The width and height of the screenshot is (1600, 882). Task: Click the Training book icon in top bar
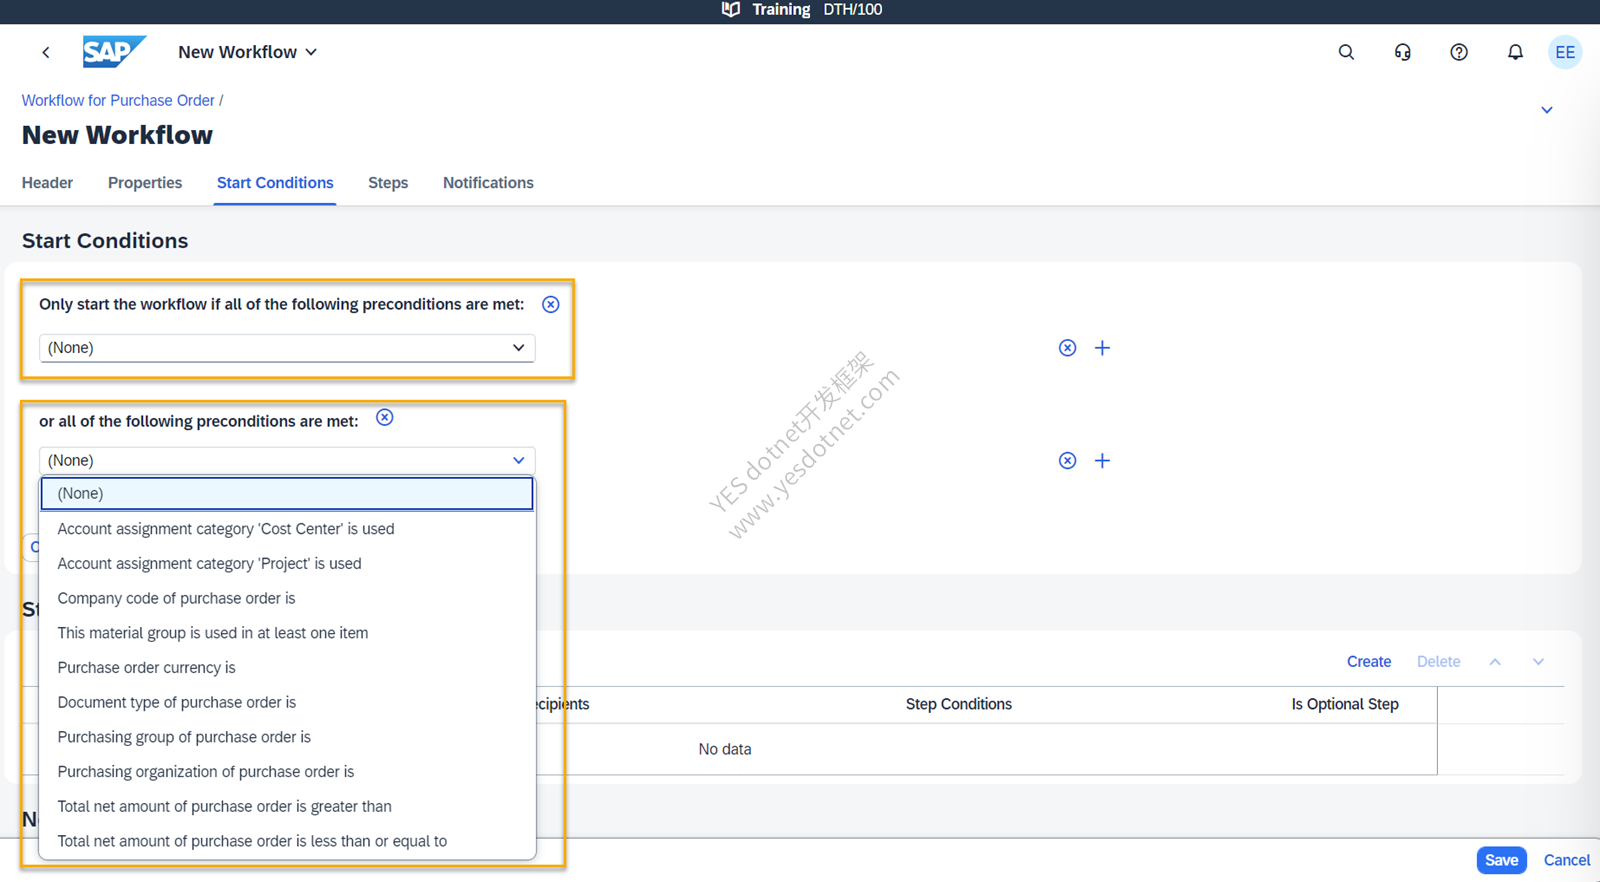pyautogui.click(x=731, y=10)
